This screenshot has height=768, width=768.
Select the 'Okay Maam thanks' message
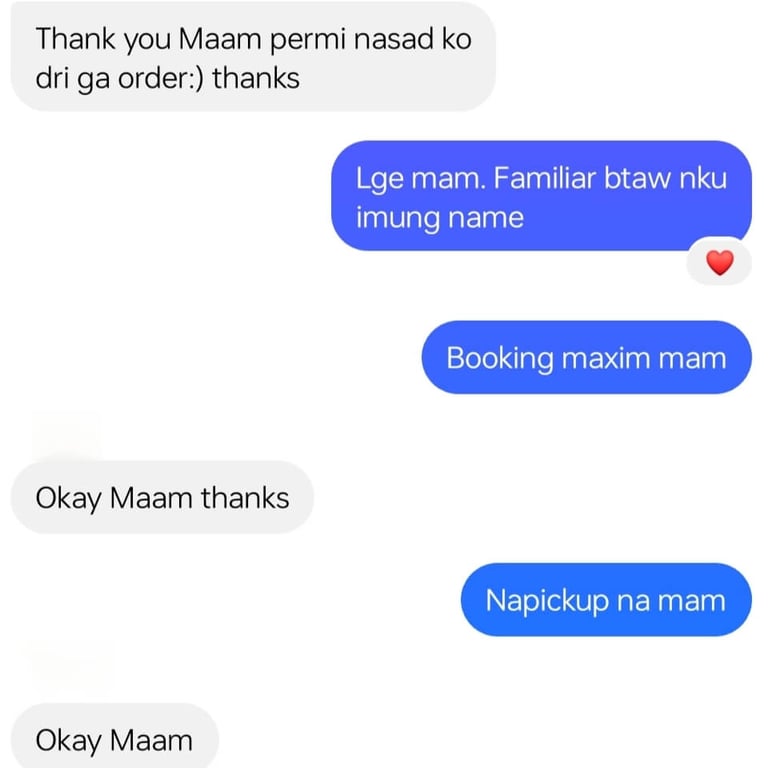(162, 497)
